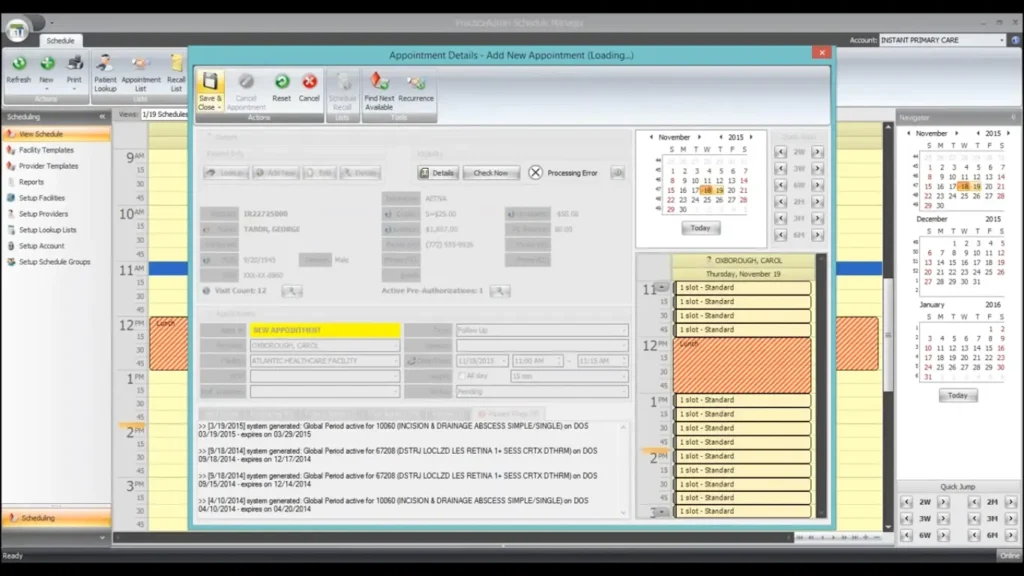1024x576 pixels.
Task: Go to previous month in dialog calendar
Action: tap(651, 137)
